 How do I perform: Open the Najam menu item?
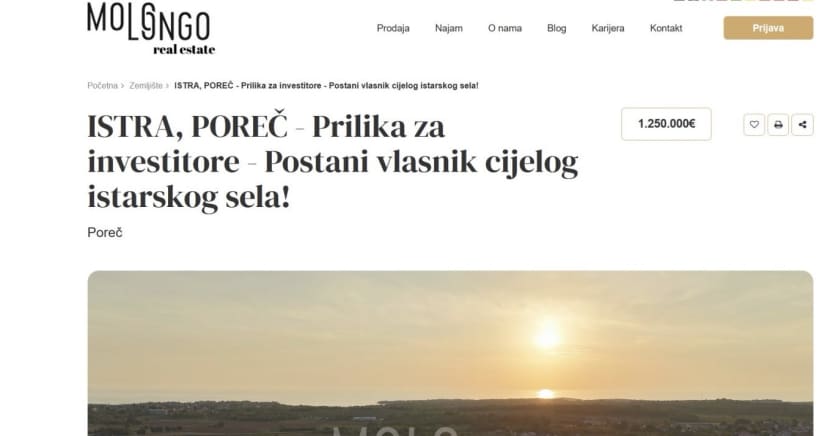click(448, 28)
